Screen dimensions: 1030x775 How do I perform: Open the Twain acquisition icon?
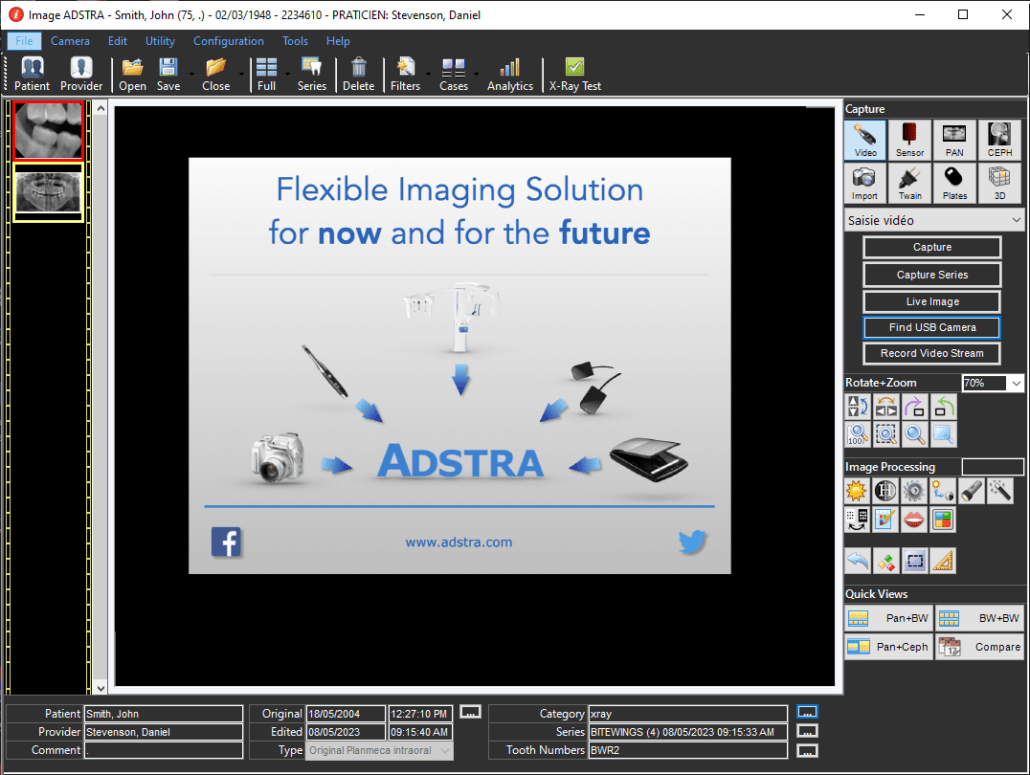[x=910, y=183]
